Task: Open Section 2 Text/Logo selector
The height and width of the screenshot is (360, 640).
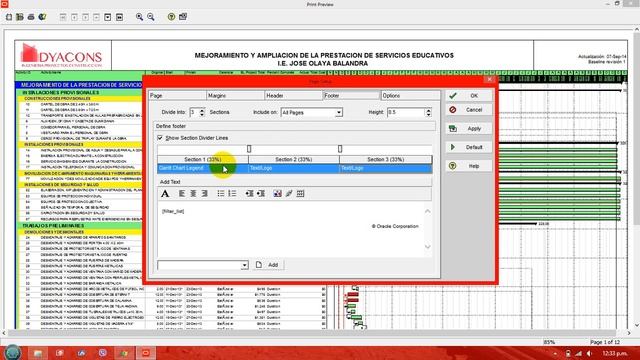Action: [294, 168]
